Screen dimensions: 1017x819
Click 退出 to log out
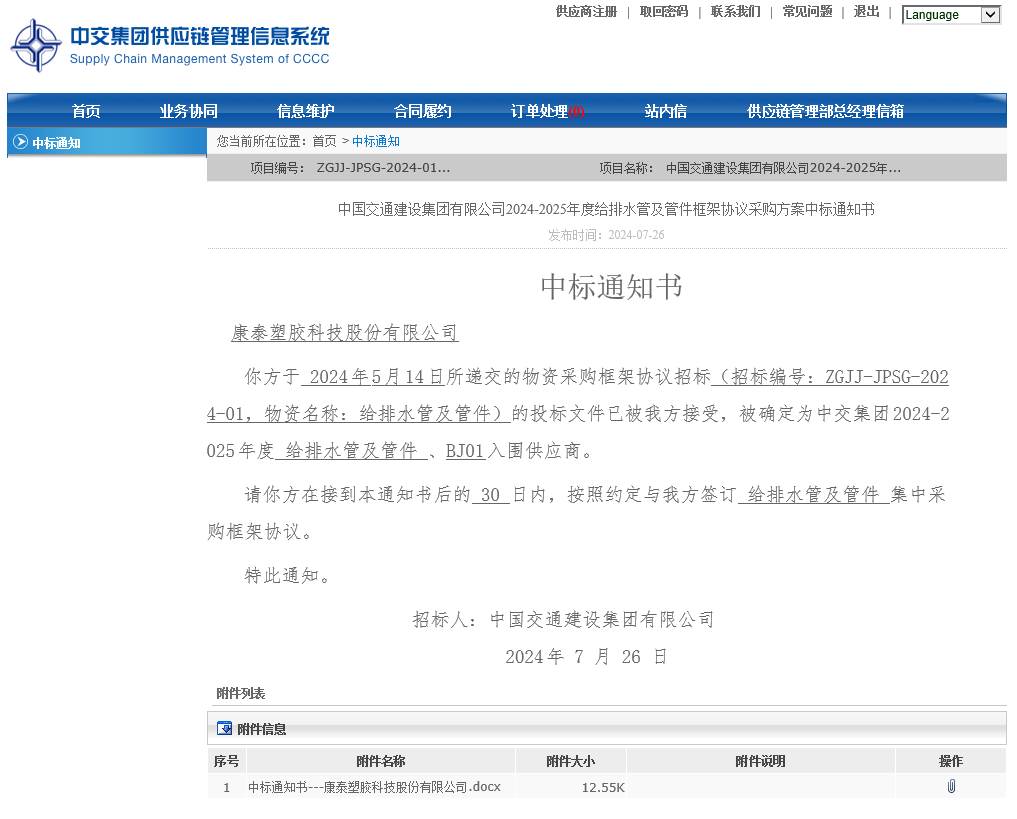866,12
